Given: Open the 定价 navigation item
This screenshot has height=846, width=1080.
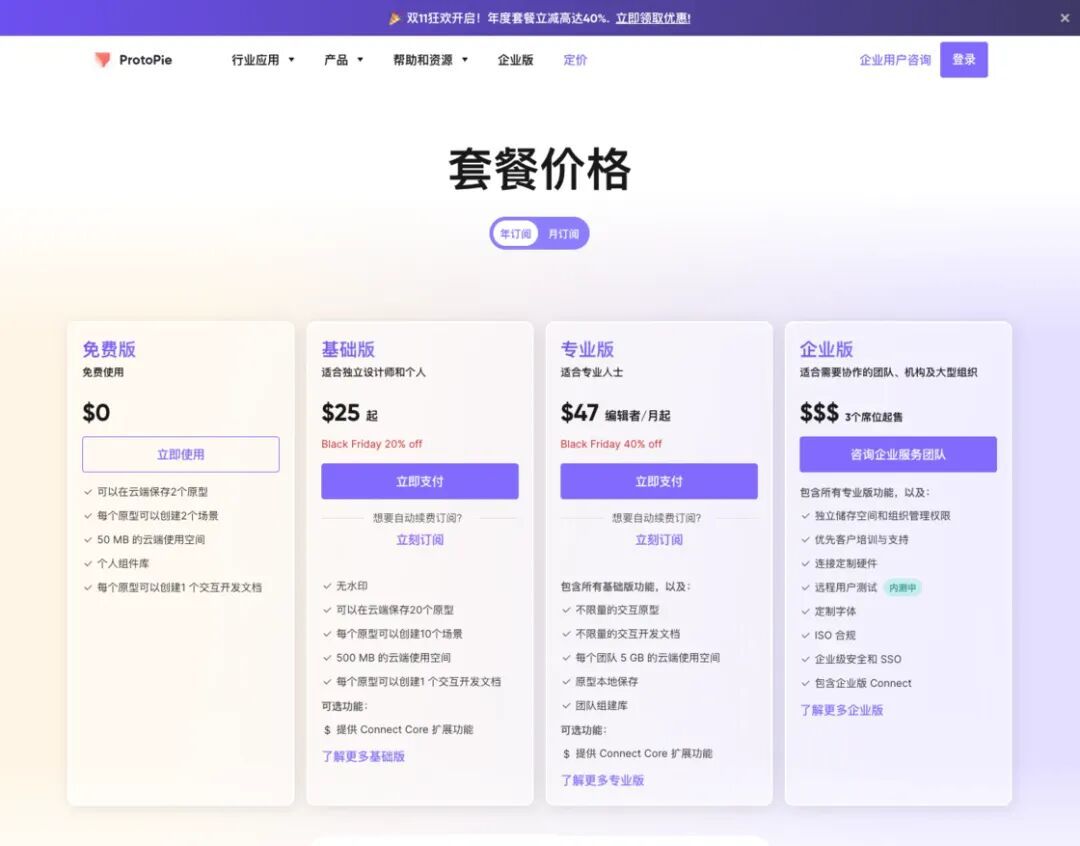Looking at the screenshot, I should coord(575,60).
